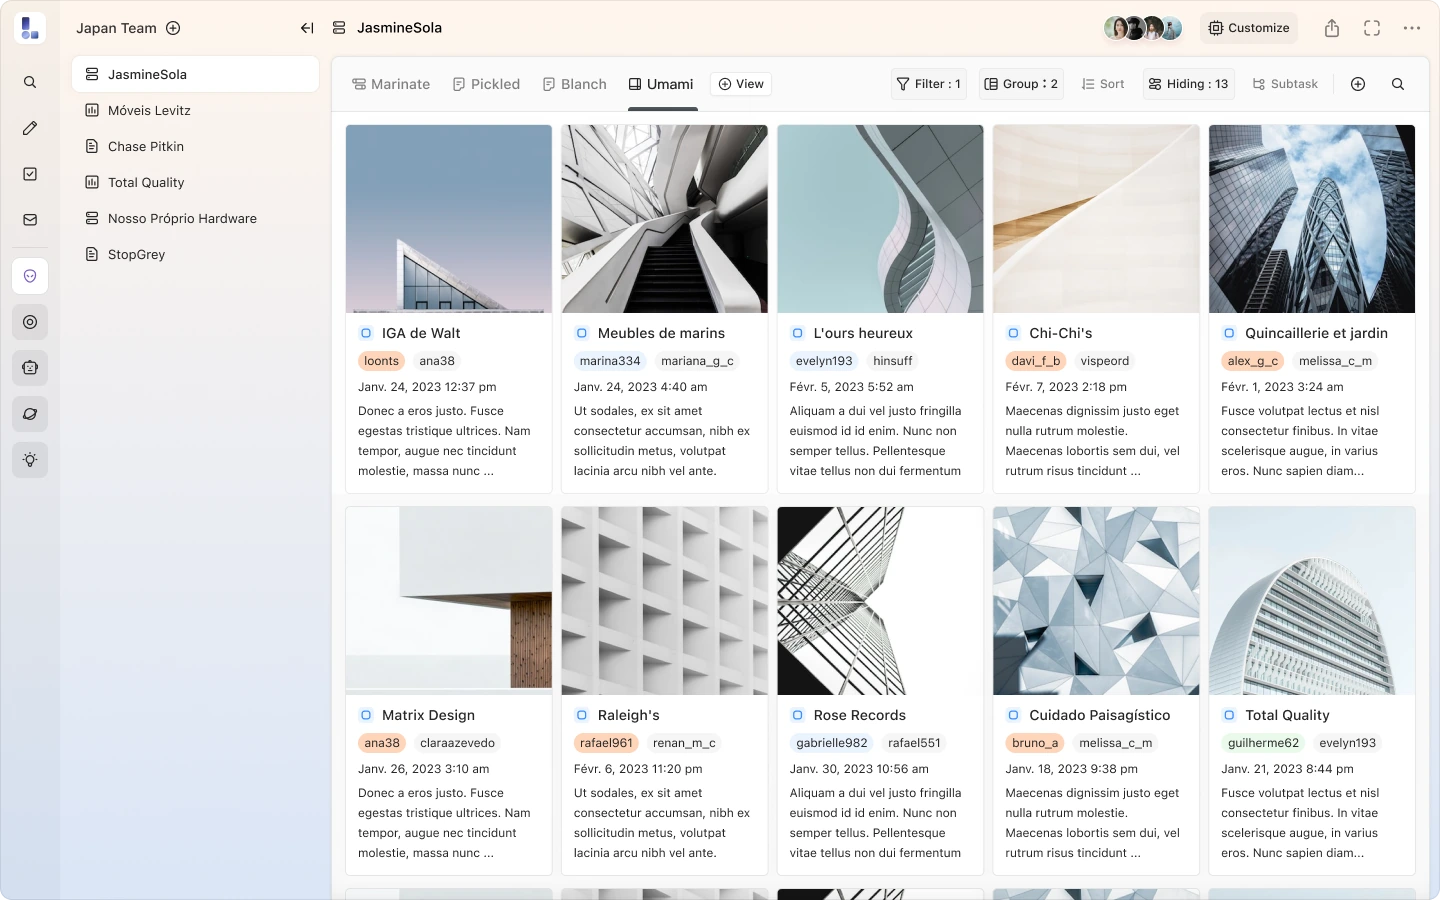
Task: Open the Rose Records card image
Action: (880, 601)
